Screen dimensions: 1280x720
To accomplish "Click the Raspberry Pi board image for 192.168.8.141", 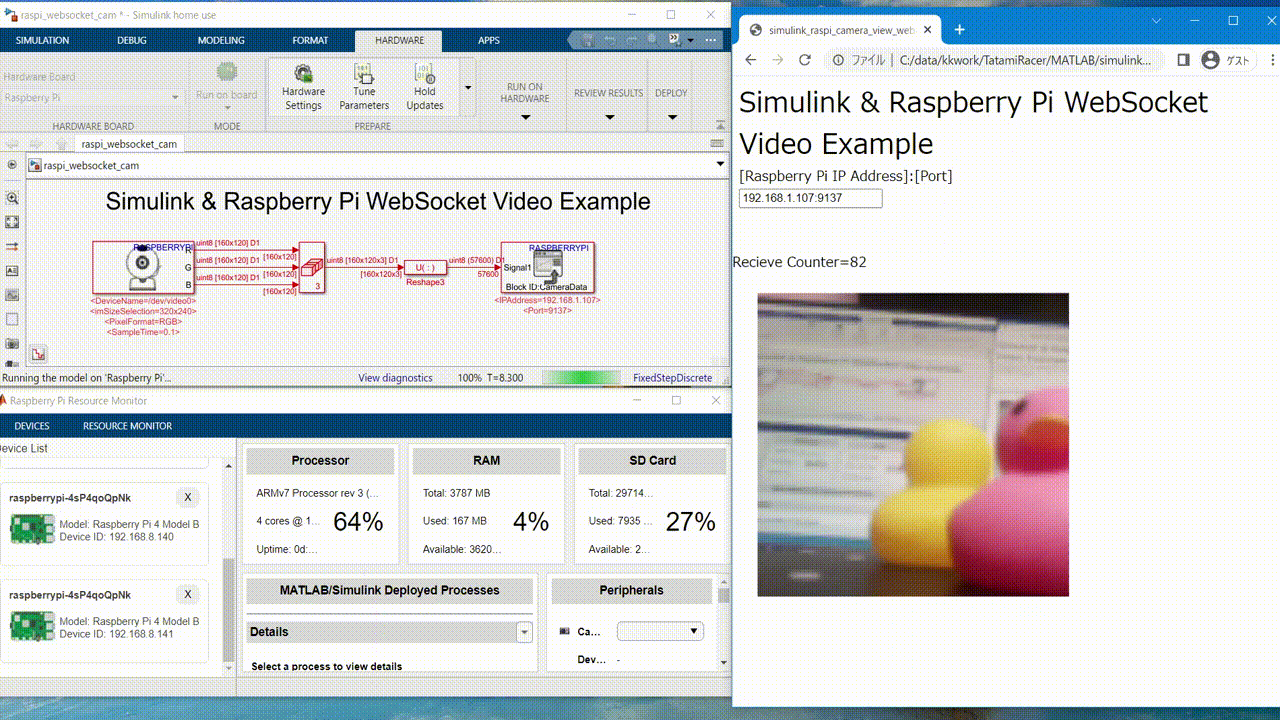I will pyautogui.click(x=32, y=626).
